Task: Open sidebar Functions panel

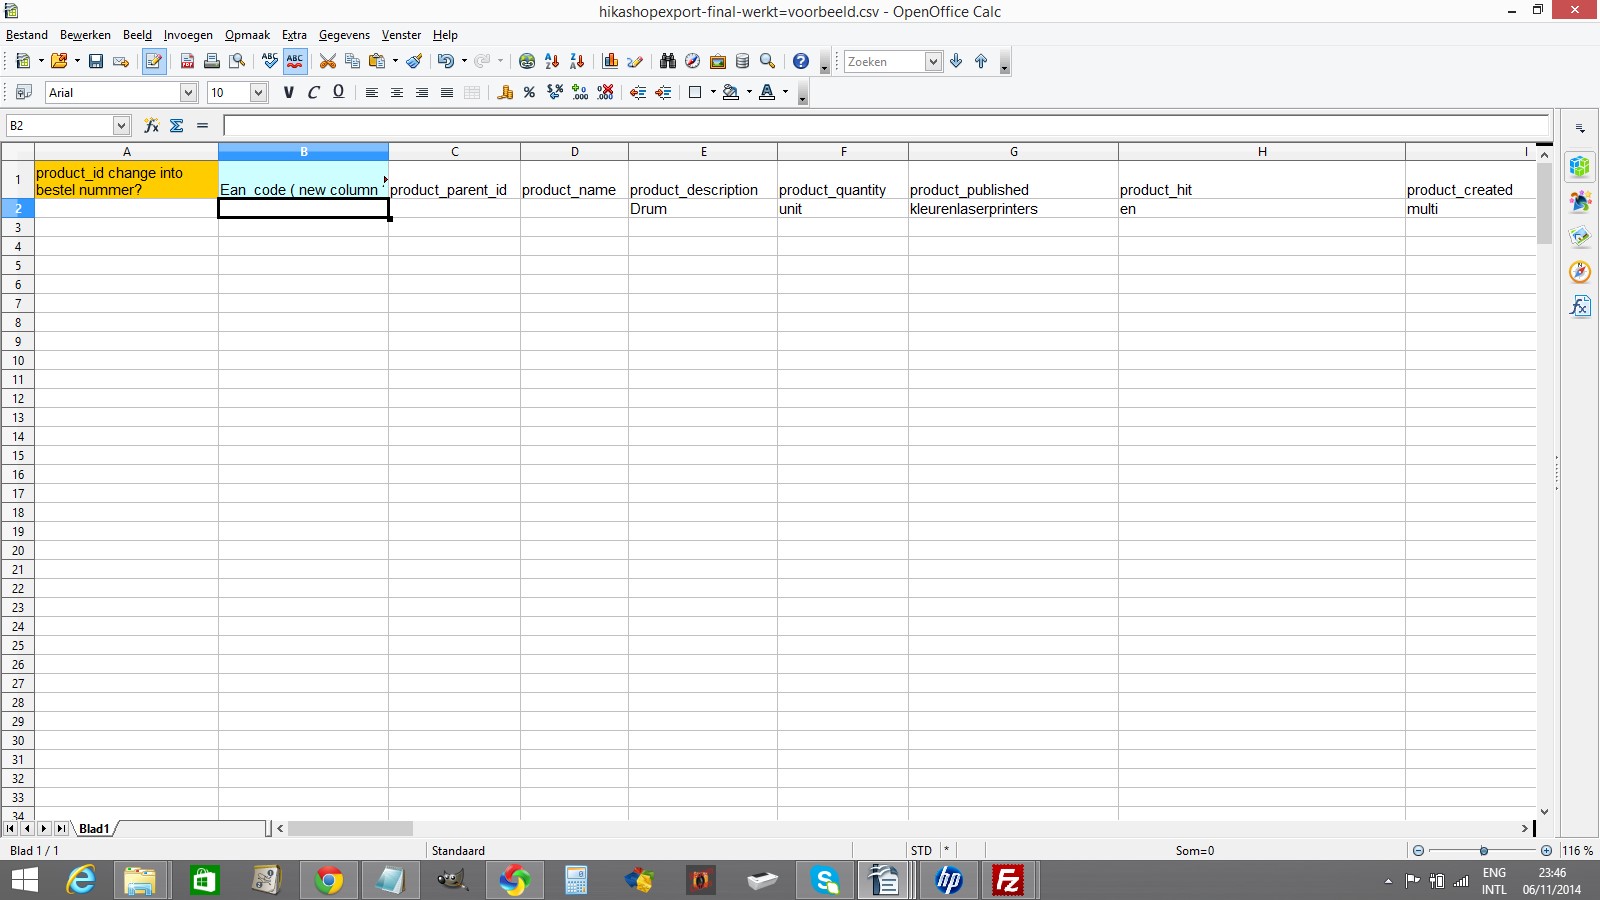Action: point(1580,306)
